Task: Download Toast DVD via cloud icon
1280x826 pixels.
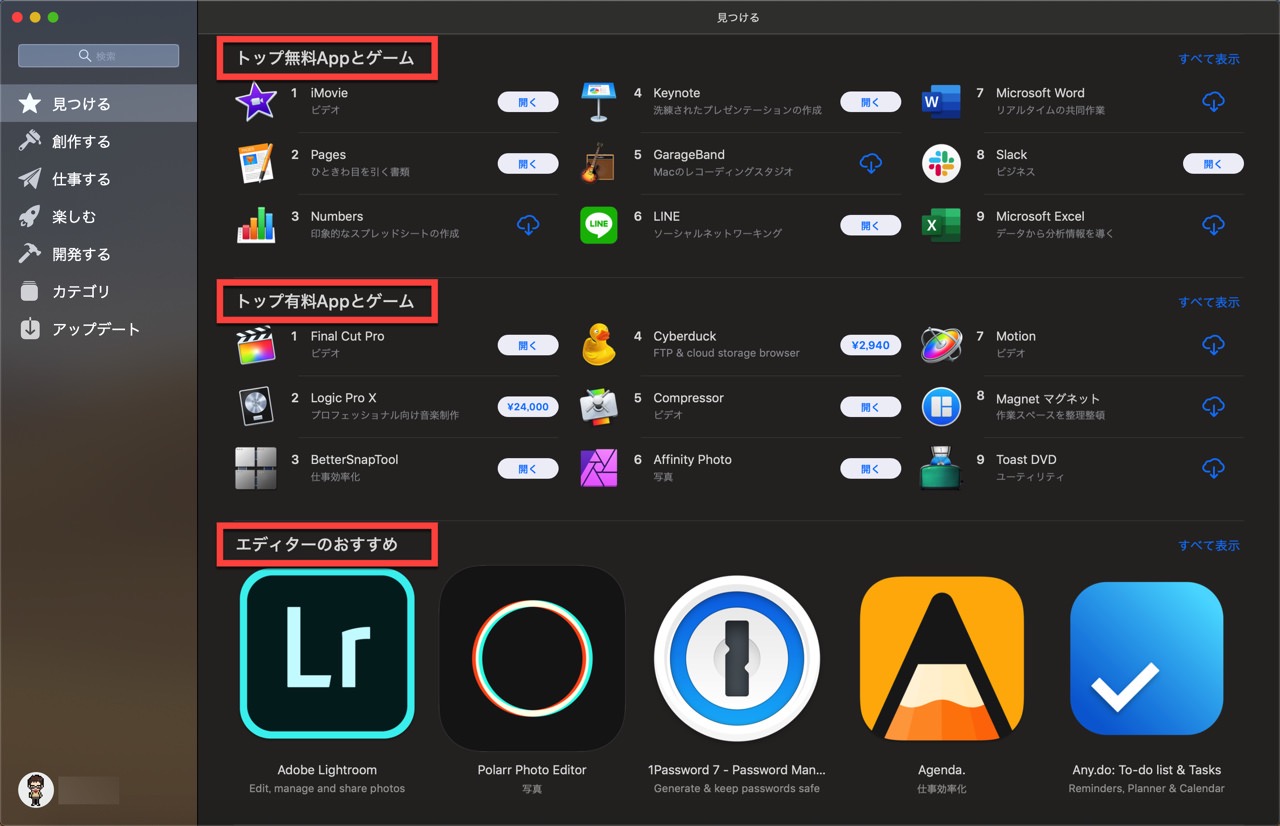Action: coord(1213,468)
